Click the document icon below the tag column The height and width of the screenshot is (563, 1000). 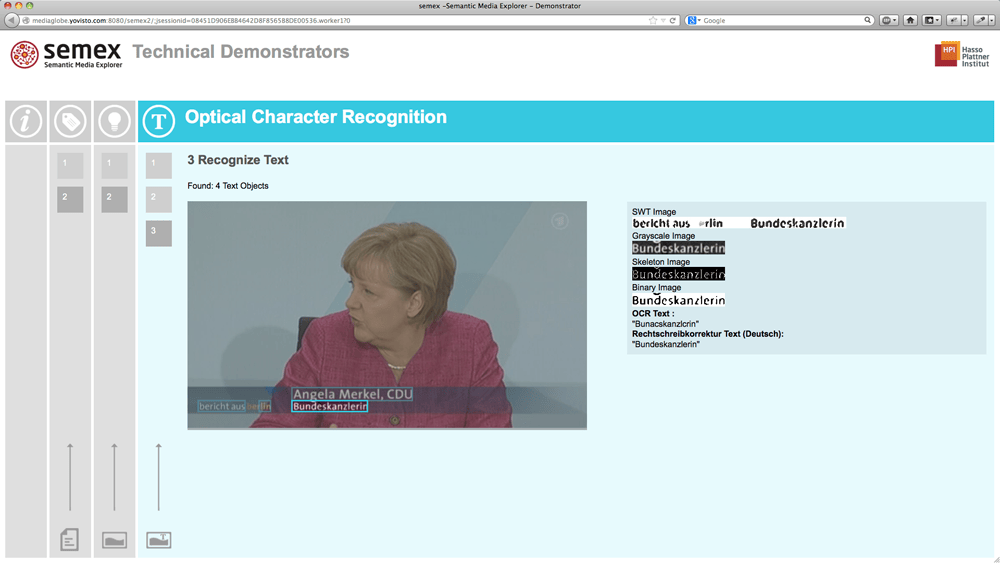[x=69, y=540]
